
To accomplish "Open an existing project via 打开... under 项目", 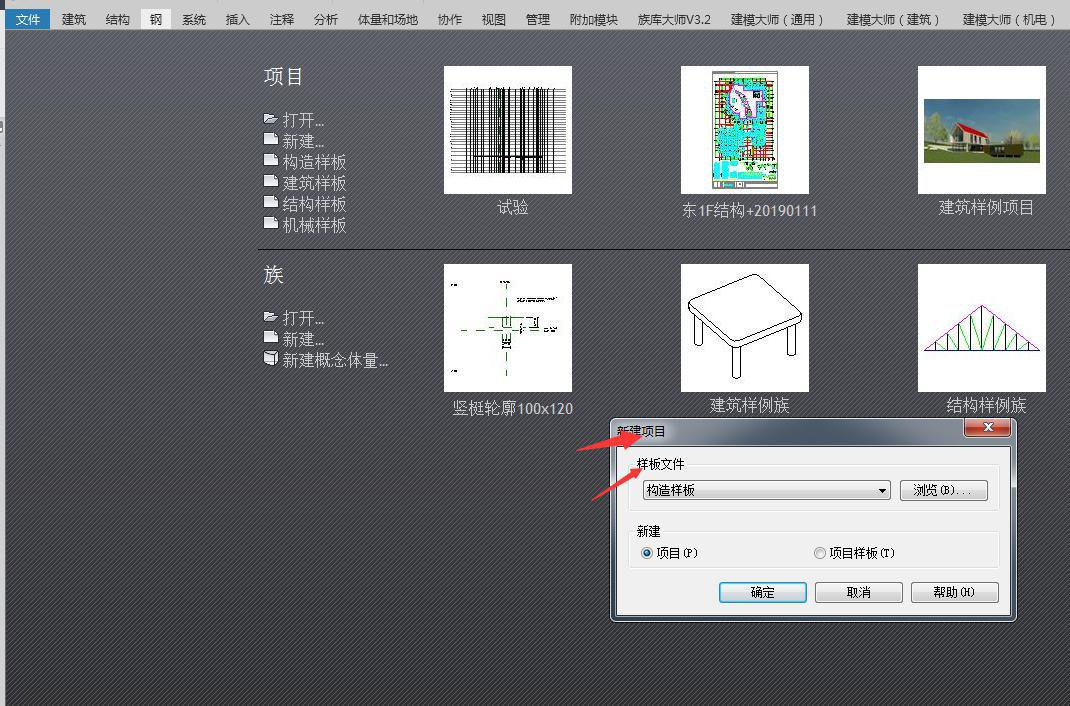I will pyautogui.click(x=303, y=120).
